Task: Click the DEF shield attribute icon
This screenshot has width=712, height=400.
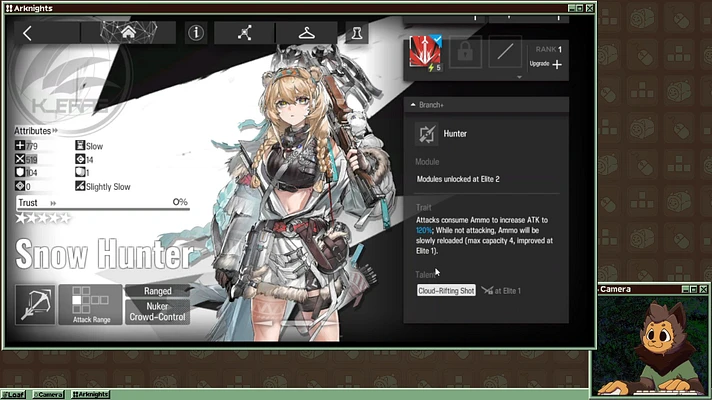Action: (20, 172)
